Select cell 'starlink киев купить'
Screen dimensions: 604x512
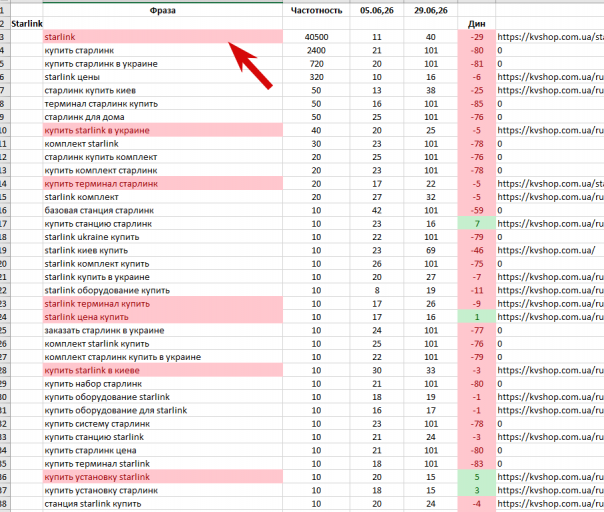click(x=163, y=250)
